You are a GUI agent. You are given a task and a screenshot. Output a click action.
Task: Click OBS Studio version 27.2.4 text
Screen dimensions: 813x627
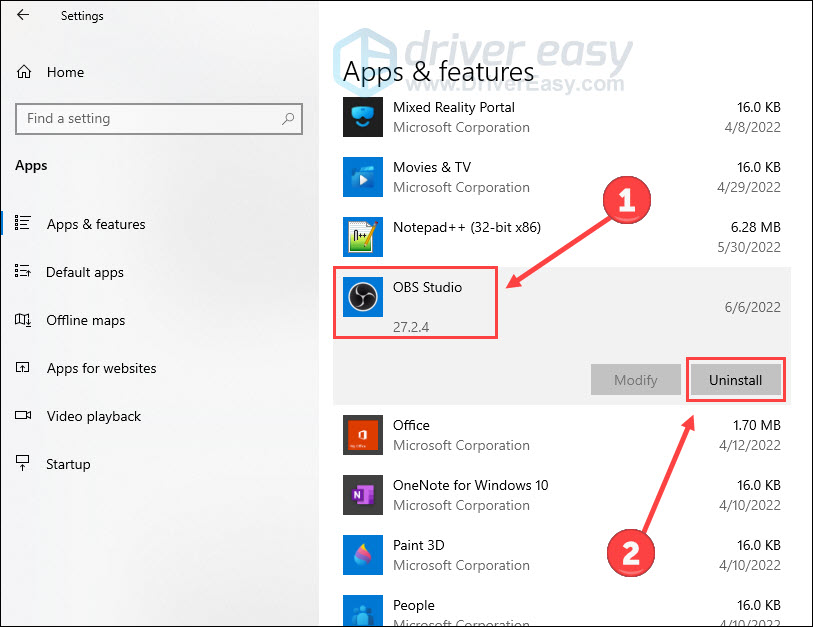[411, 327]
